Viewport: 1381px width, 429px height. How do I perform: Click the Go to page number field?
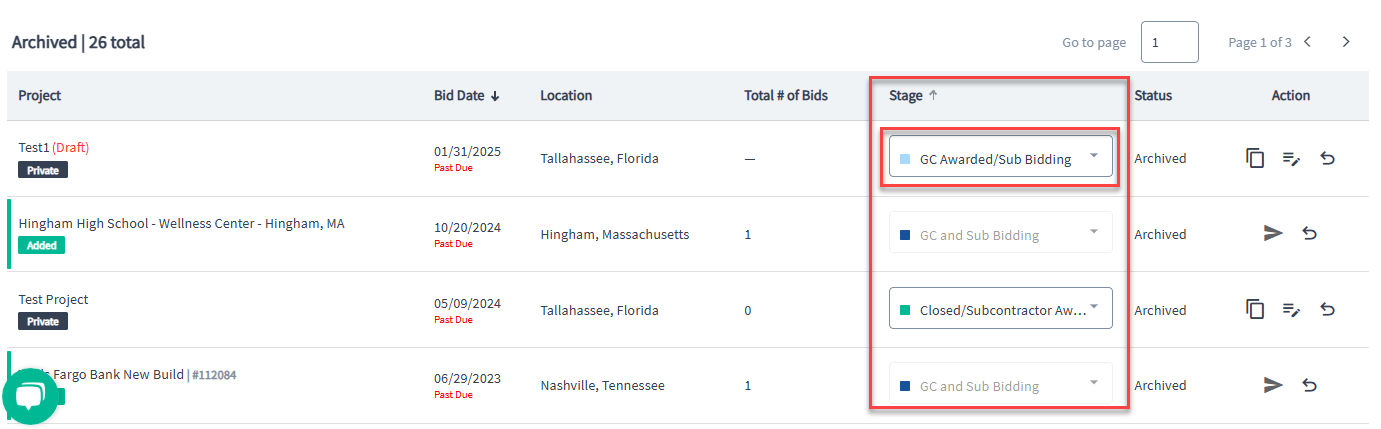(1169, 42)
